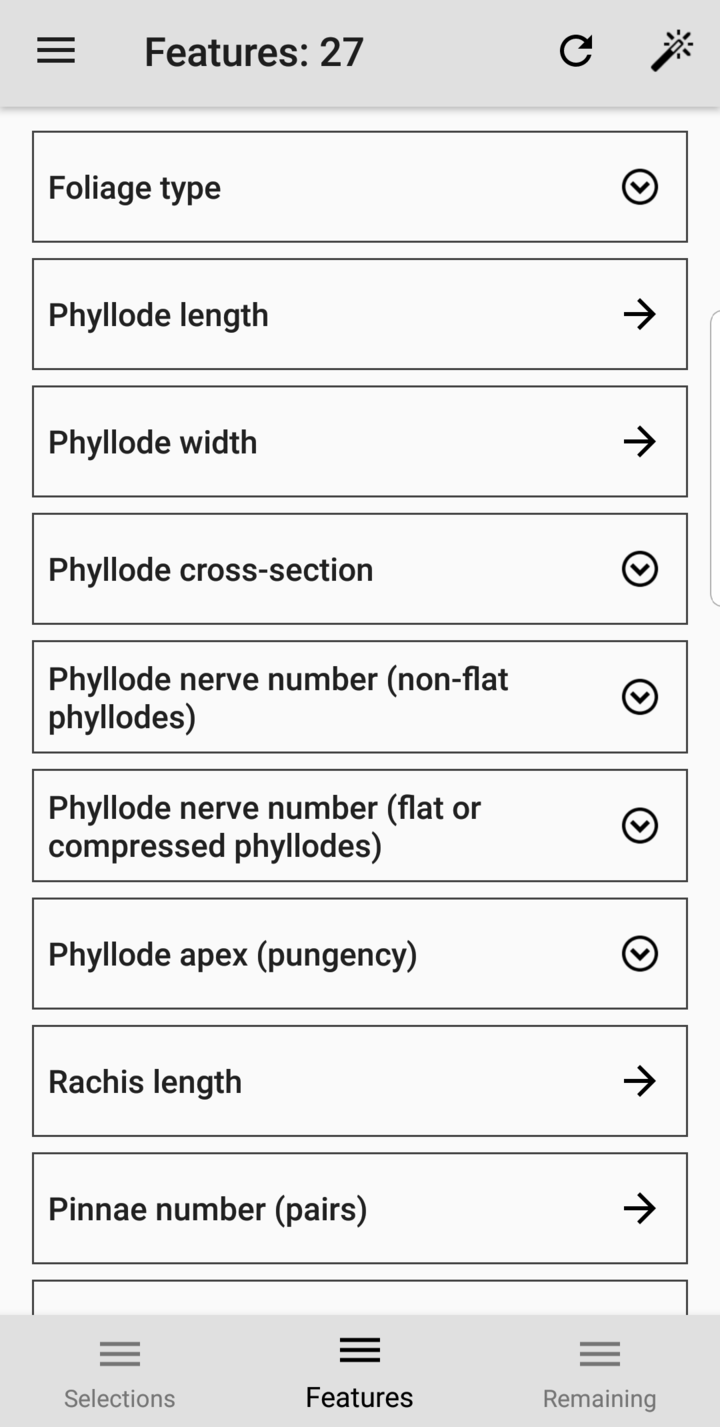Tap Pinnae number (pairs) arrow icon
This screenshot has width=720, height=1427.
[x=639, y=1208]
